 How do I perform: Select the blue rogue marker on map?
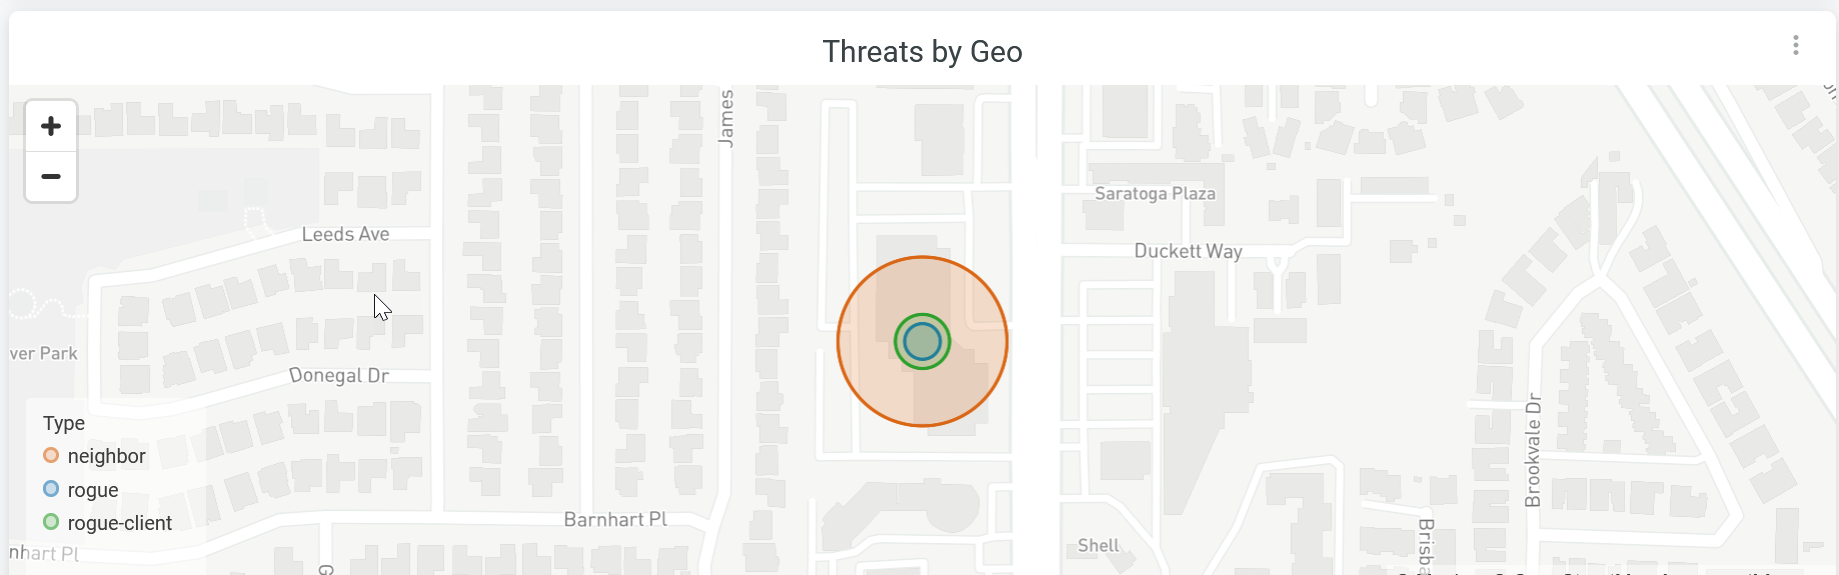(922, 342)
